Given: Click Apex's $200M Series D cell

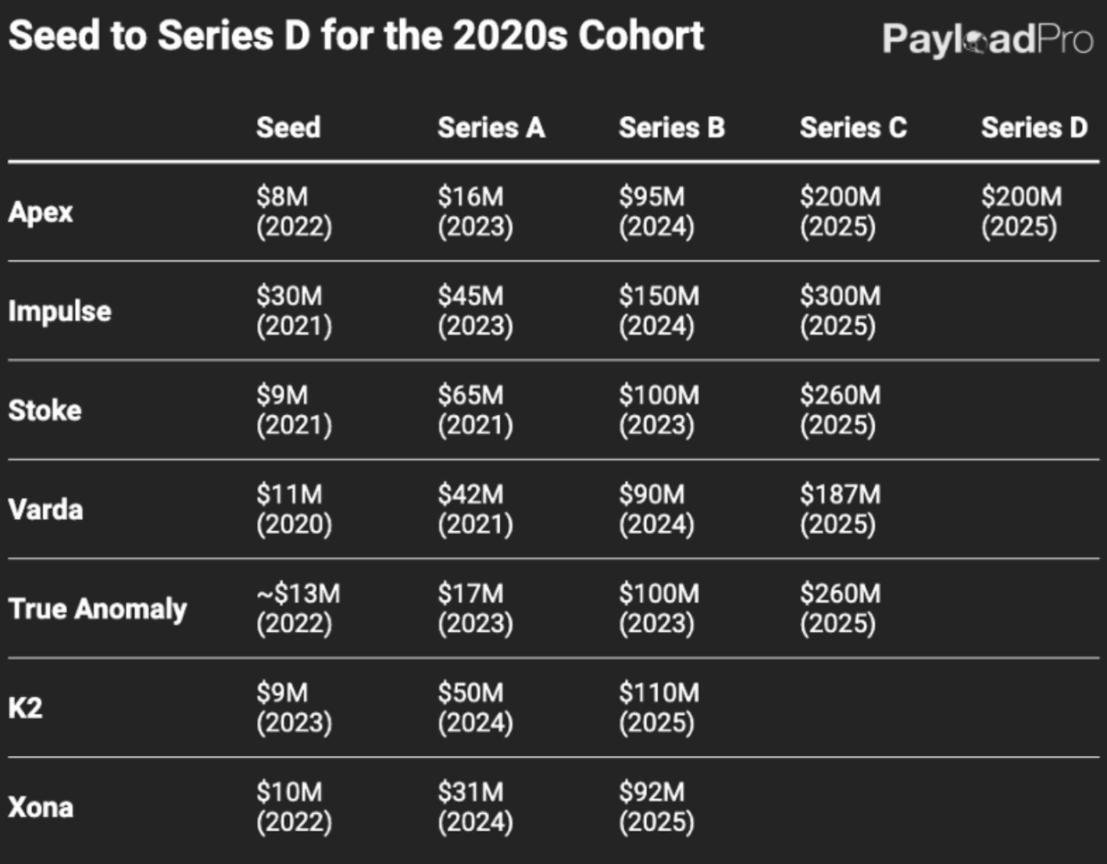Looking at the screenshot, I should (1021, 212).
